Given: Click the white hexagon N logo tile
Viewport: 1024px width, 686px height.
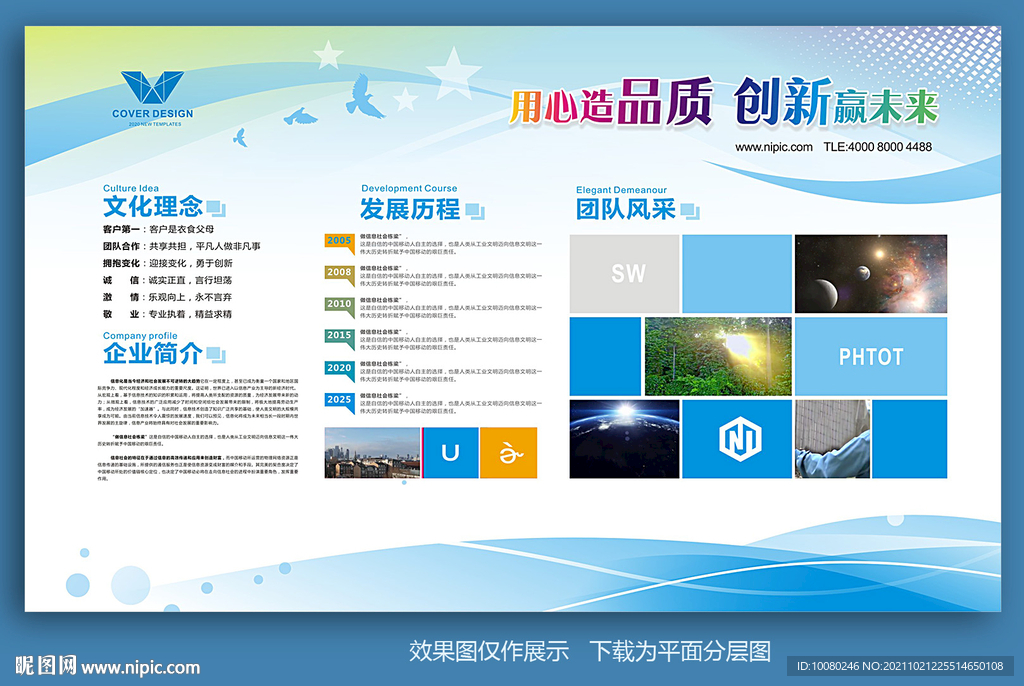Looking at the screenshot, I should tap(737, 439).
